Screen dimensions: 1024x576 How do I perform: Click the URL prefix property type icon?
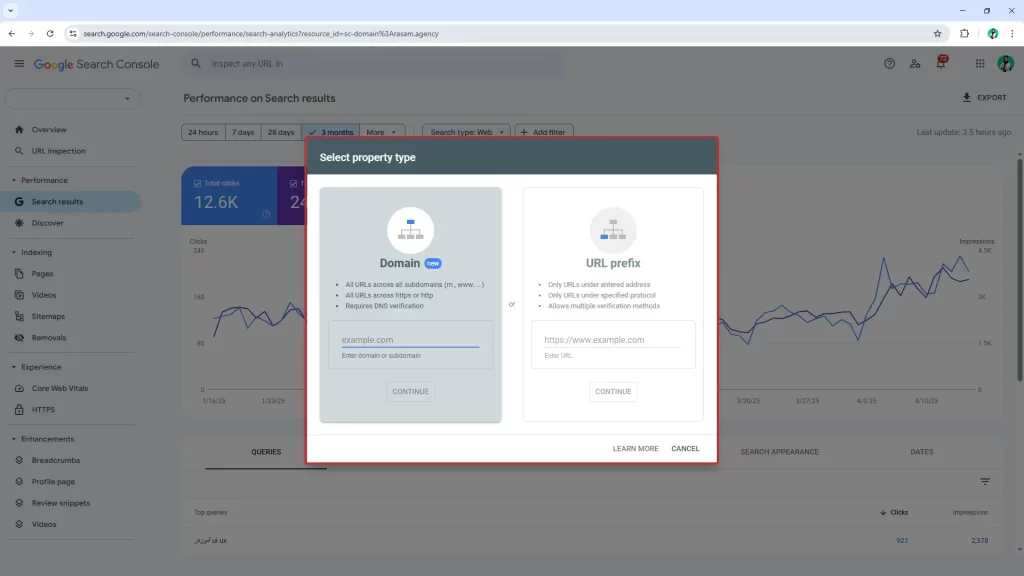[x=613, y=230]
